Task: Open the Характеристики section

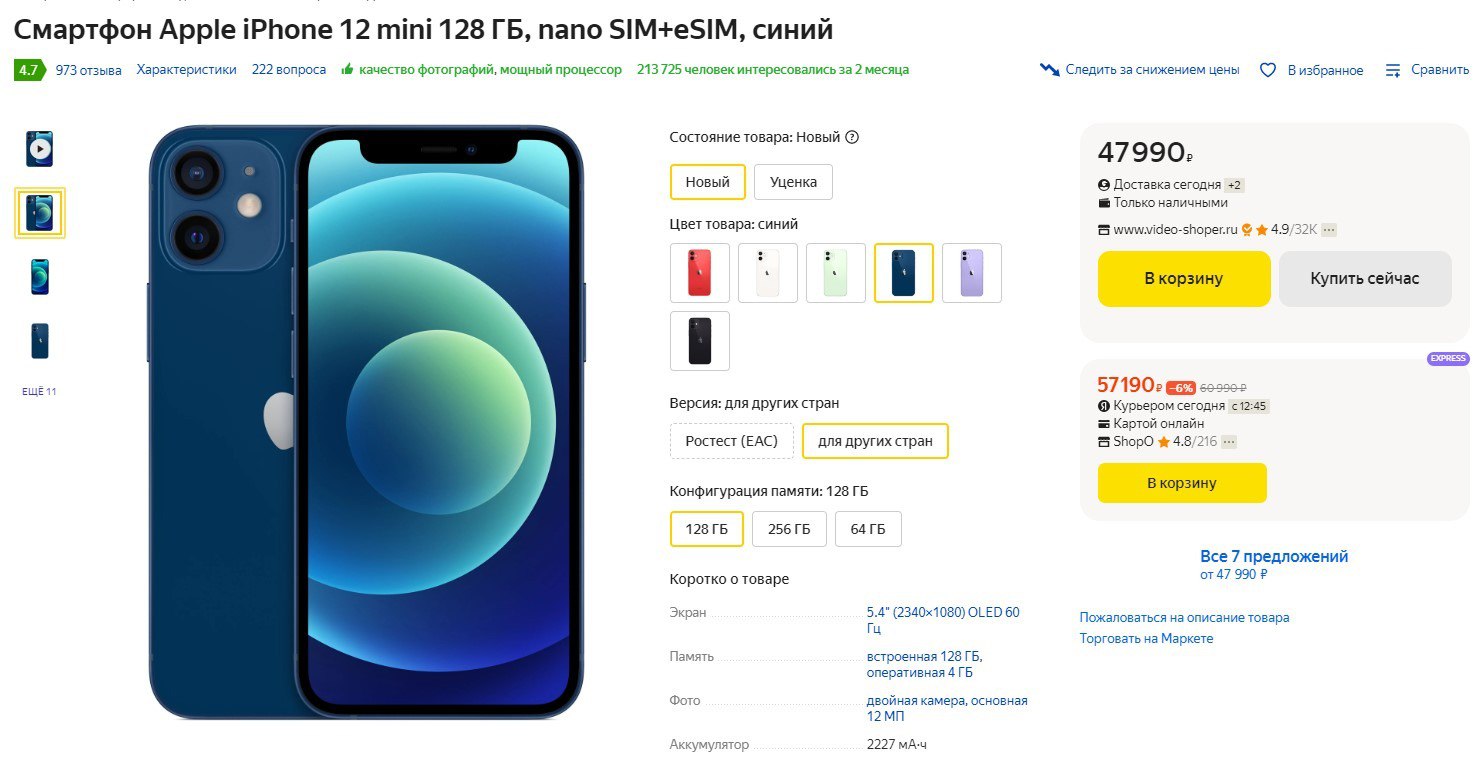Action: tap(187, 70)
